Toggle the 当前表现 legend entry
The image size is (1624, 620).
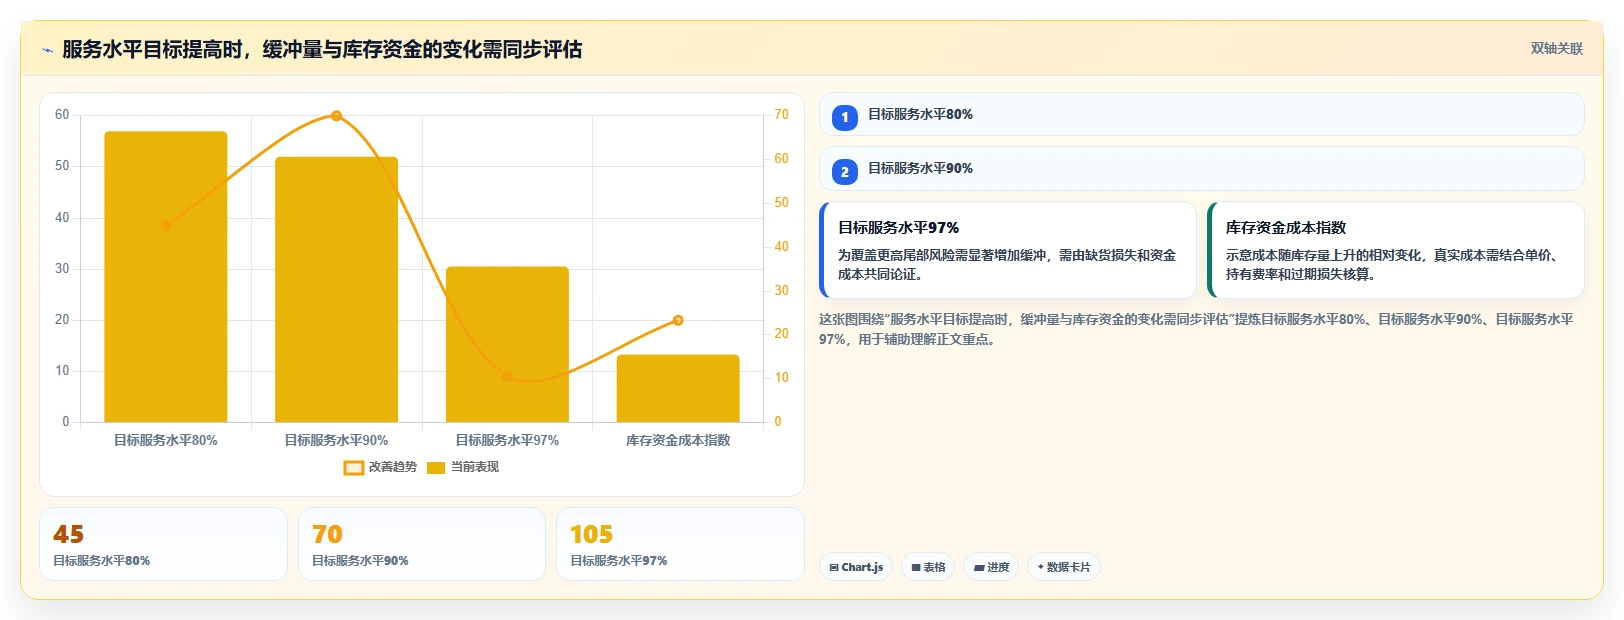coord(462,467)
